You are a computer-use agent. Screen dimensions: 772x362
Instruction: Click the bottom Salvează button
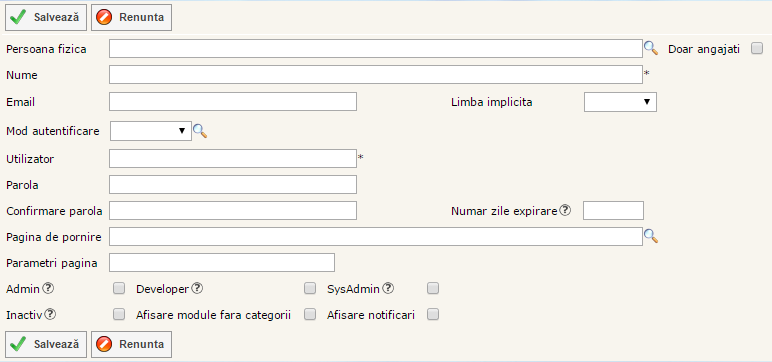[46, 344]
